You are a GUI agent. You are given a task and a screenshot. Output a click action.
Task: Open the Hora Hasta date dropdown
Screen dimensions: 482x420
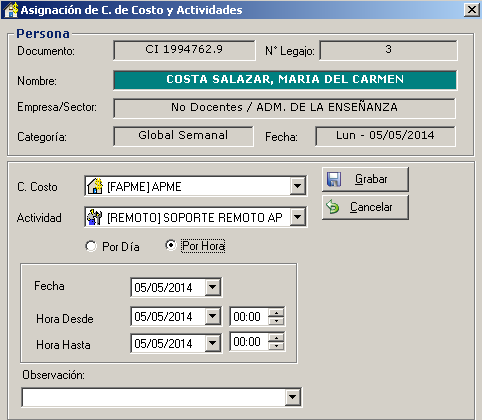(x=213, y=343)
